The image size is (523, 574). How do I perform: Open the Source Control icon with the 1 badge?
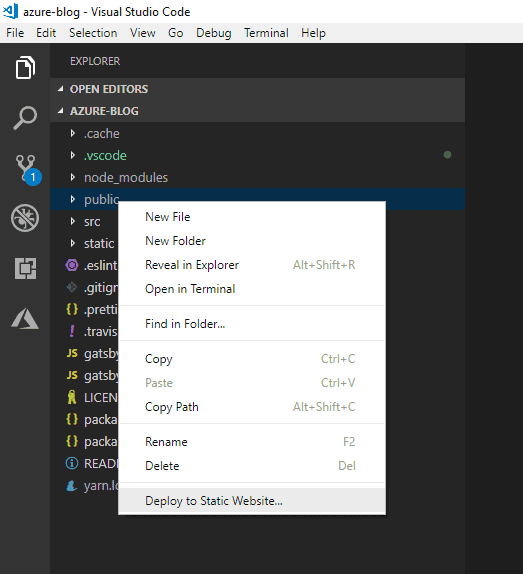[27, 169]
